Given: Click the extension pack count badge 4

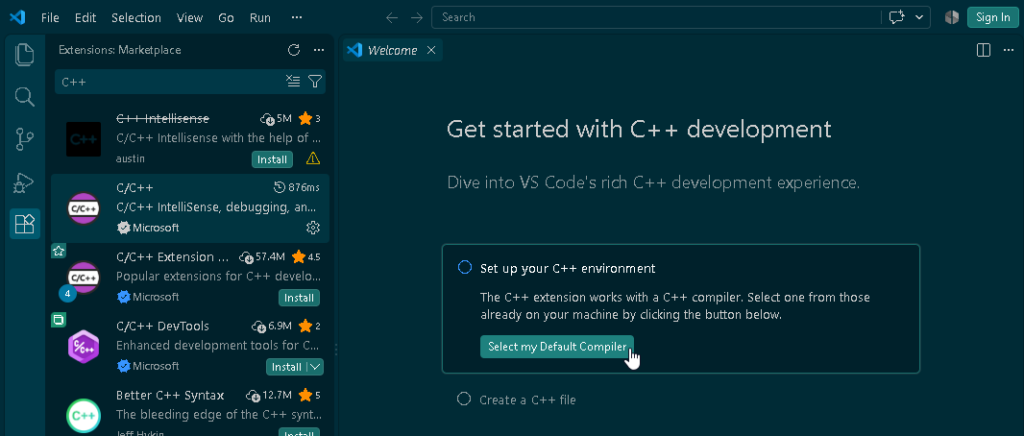Looking at the screenshot, I should [x=67, y=294].
